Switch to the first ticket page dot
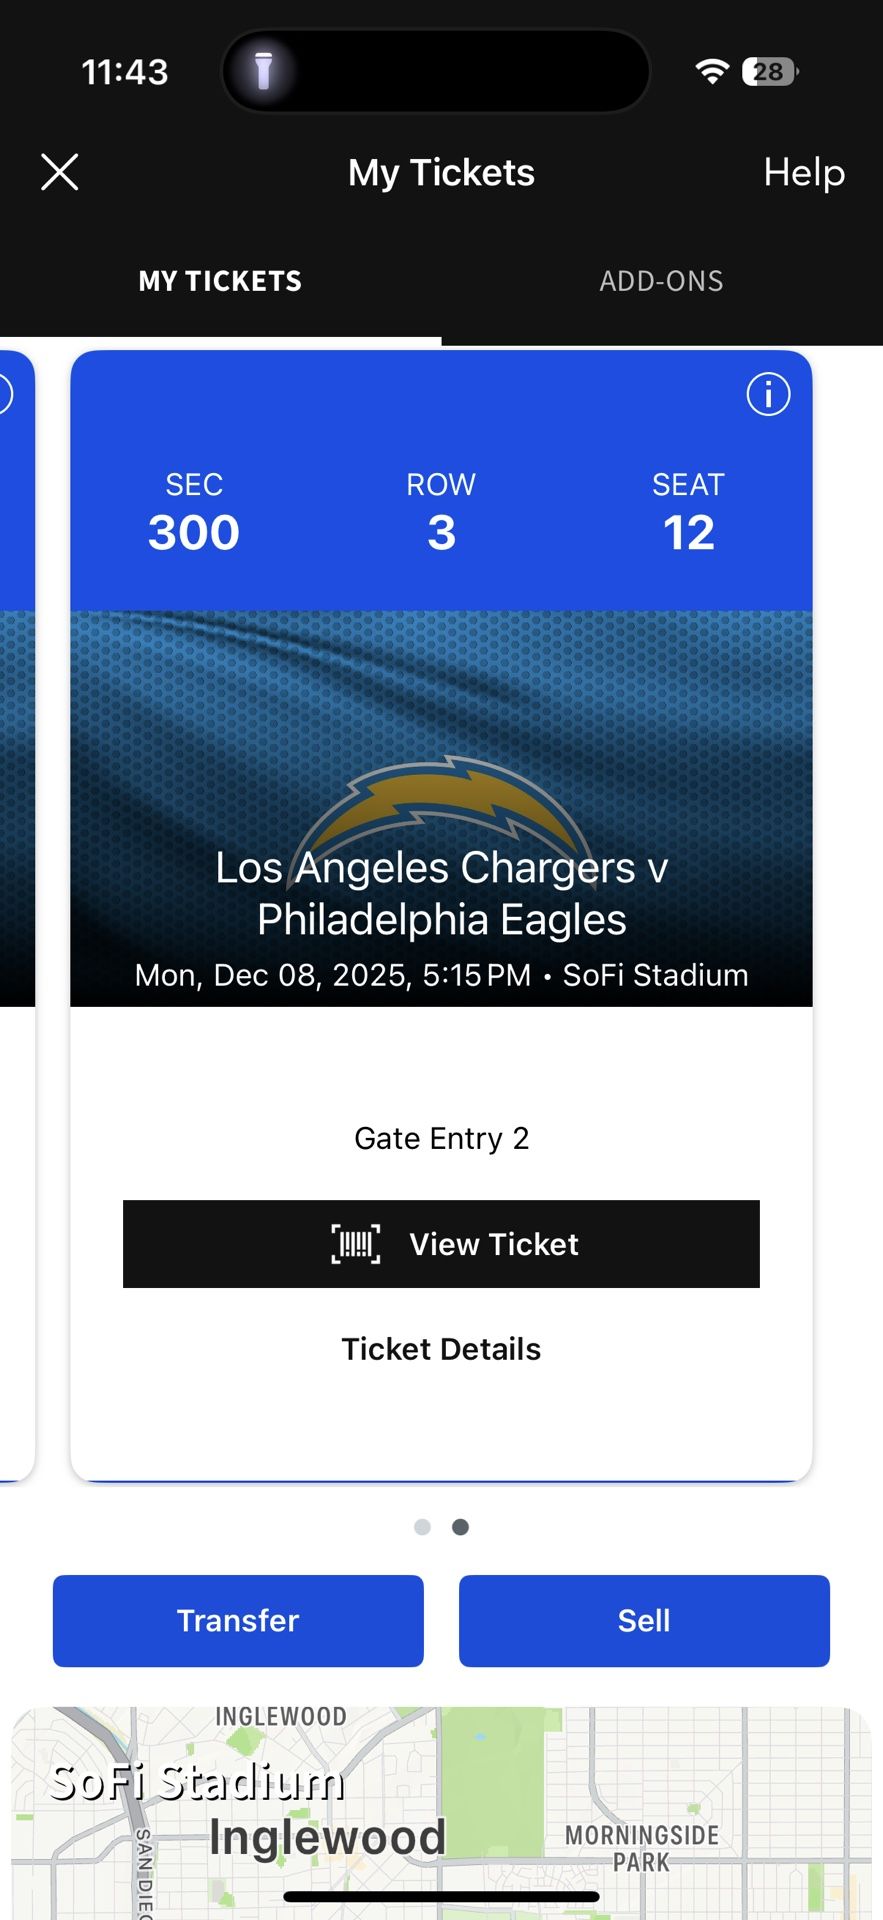 pos(422,1527)
